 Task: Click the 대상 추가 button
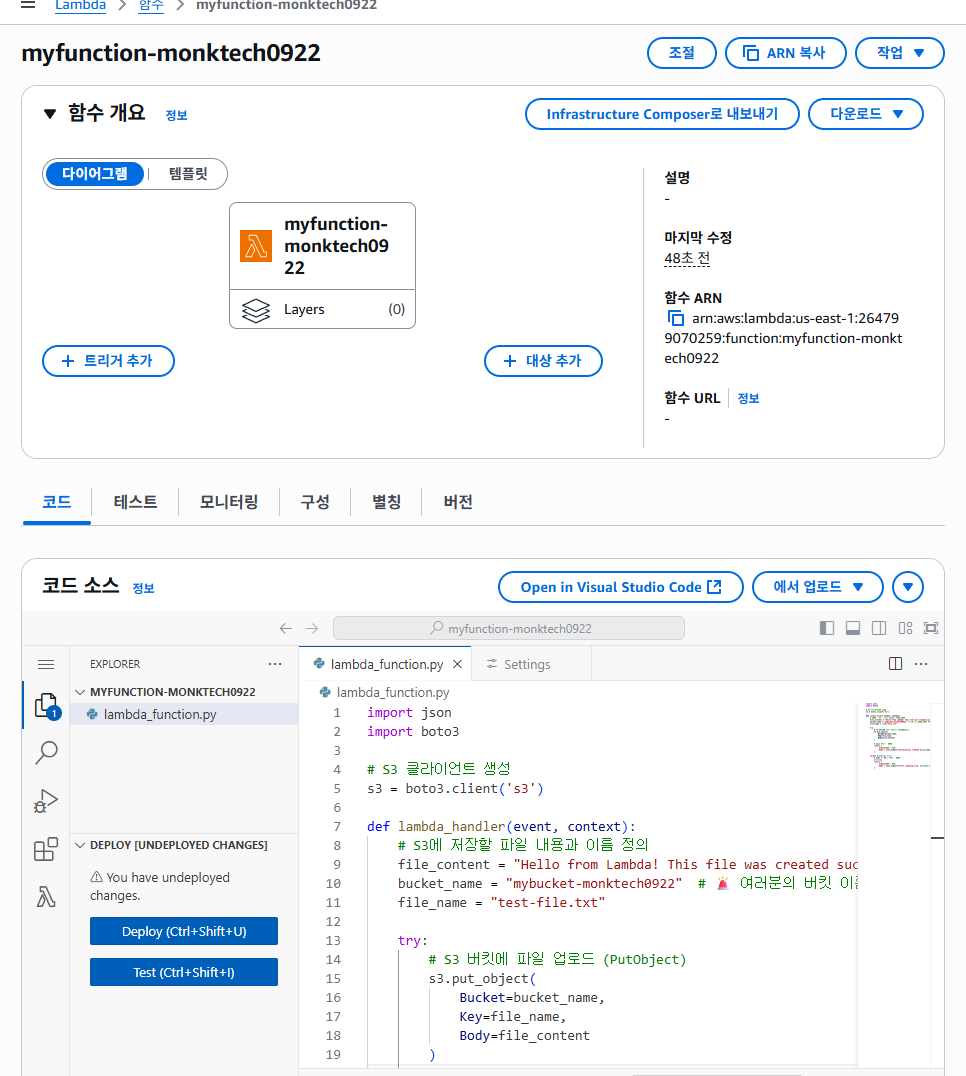click(x=543, y=361)
